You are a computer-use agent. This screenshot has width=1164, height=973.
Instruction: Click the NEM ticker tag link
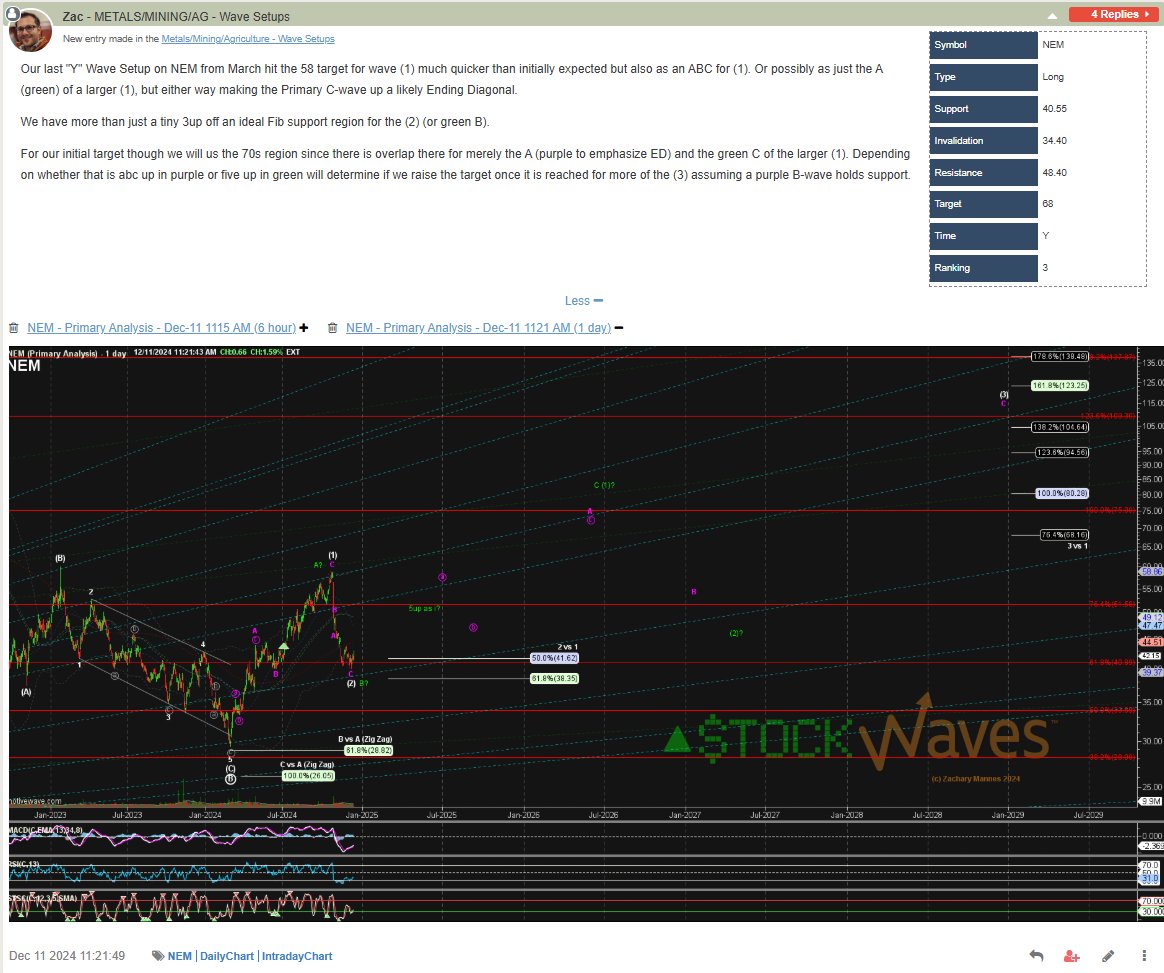point(180,956)
